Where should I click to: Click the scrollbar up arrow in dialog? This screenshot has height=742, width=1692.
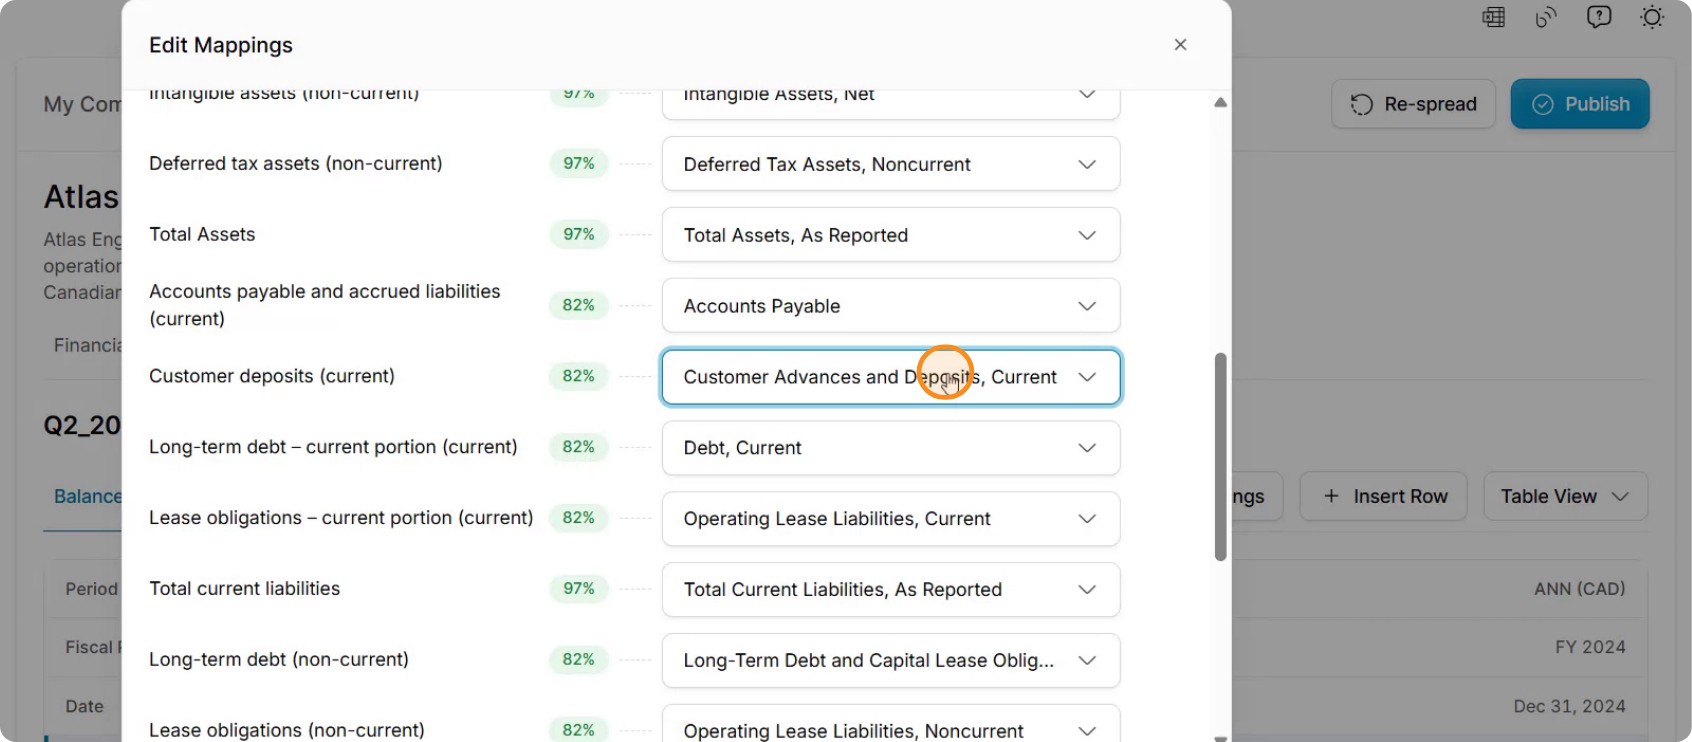pos(1220,103)
